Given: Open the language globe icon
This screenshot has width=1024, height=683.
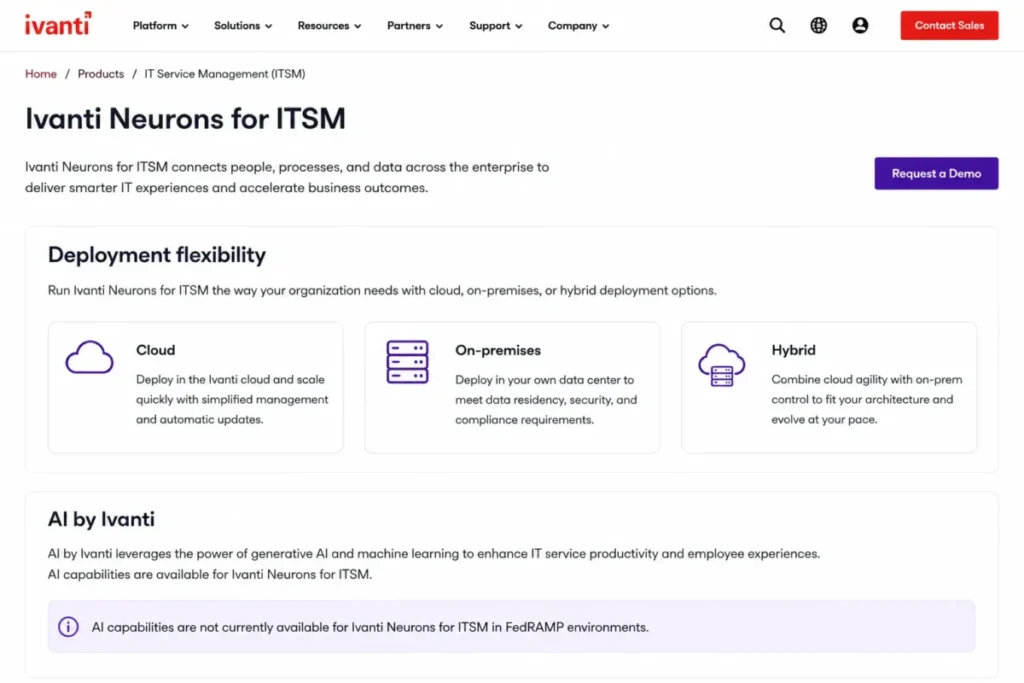Looking at the screenshot, I should pos(818,25).
